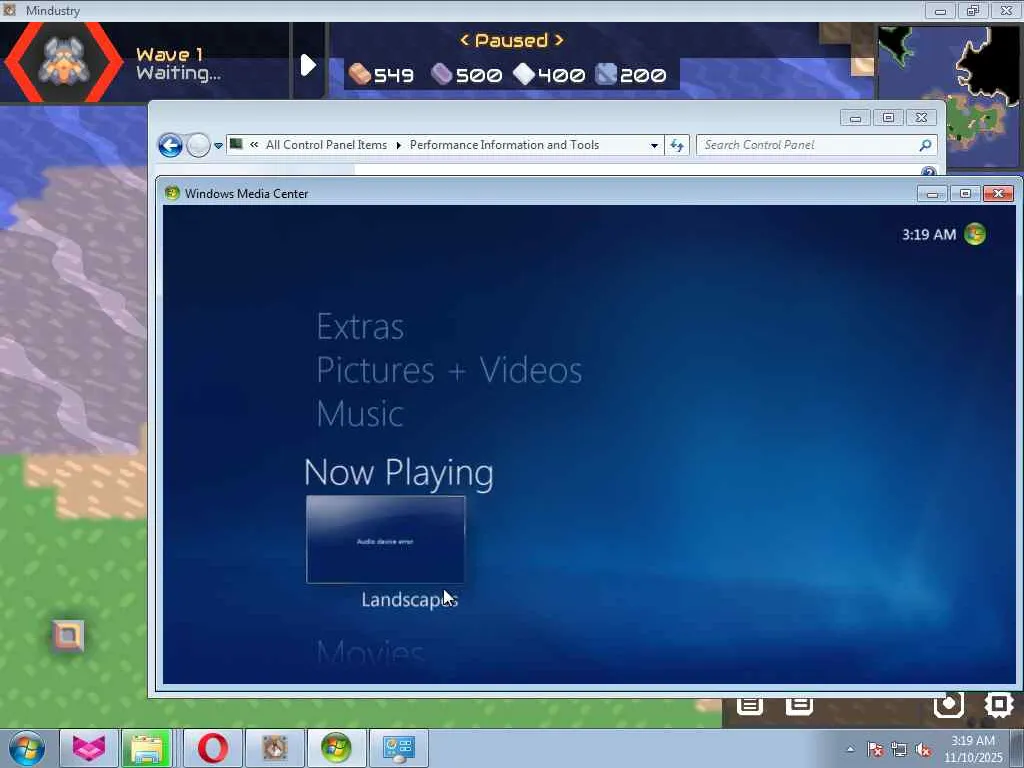This screenshot has width=1024, height=768.
Task: Open the Action Center flag tray icon
Action: pyautogui.click(x=875, y=749)
